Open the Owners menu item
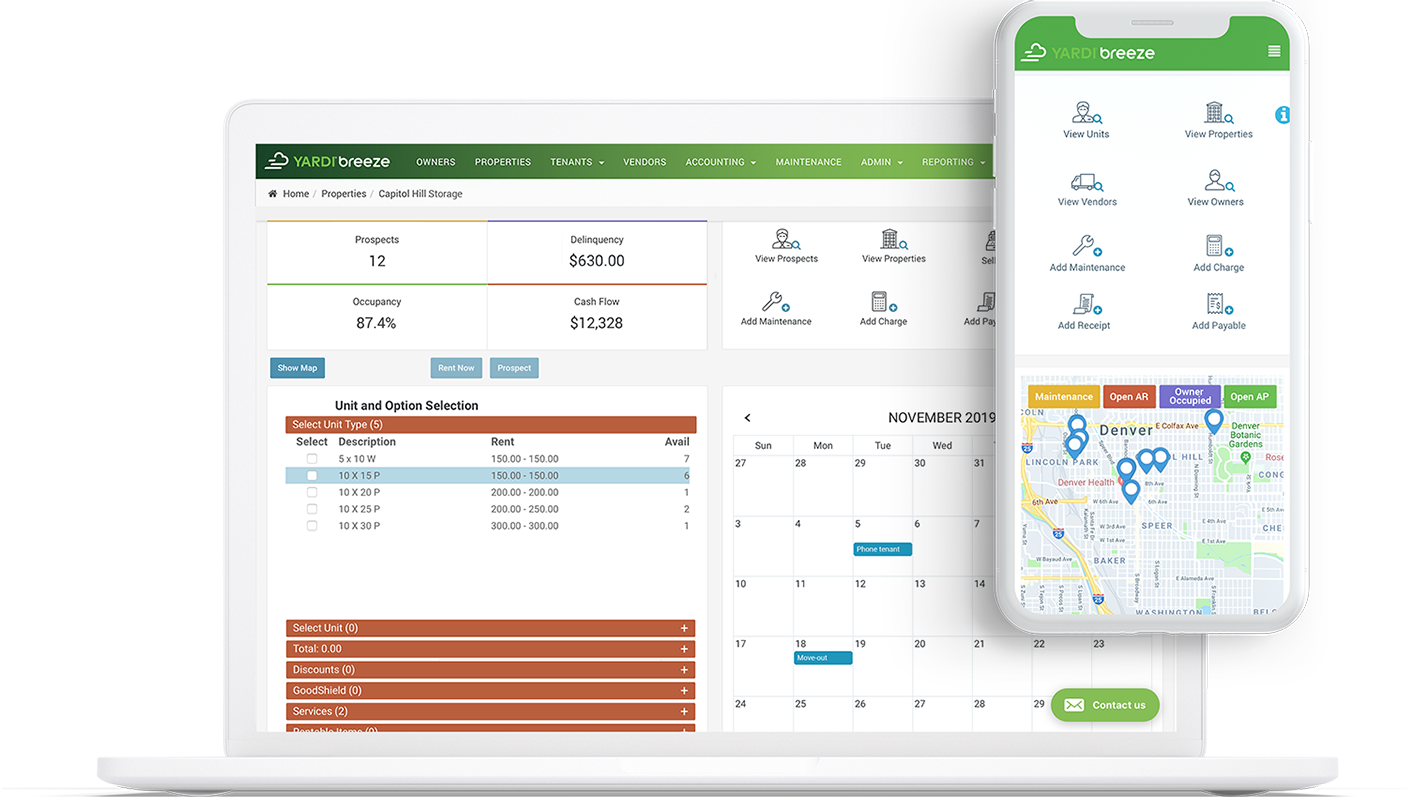 (435, 162)
